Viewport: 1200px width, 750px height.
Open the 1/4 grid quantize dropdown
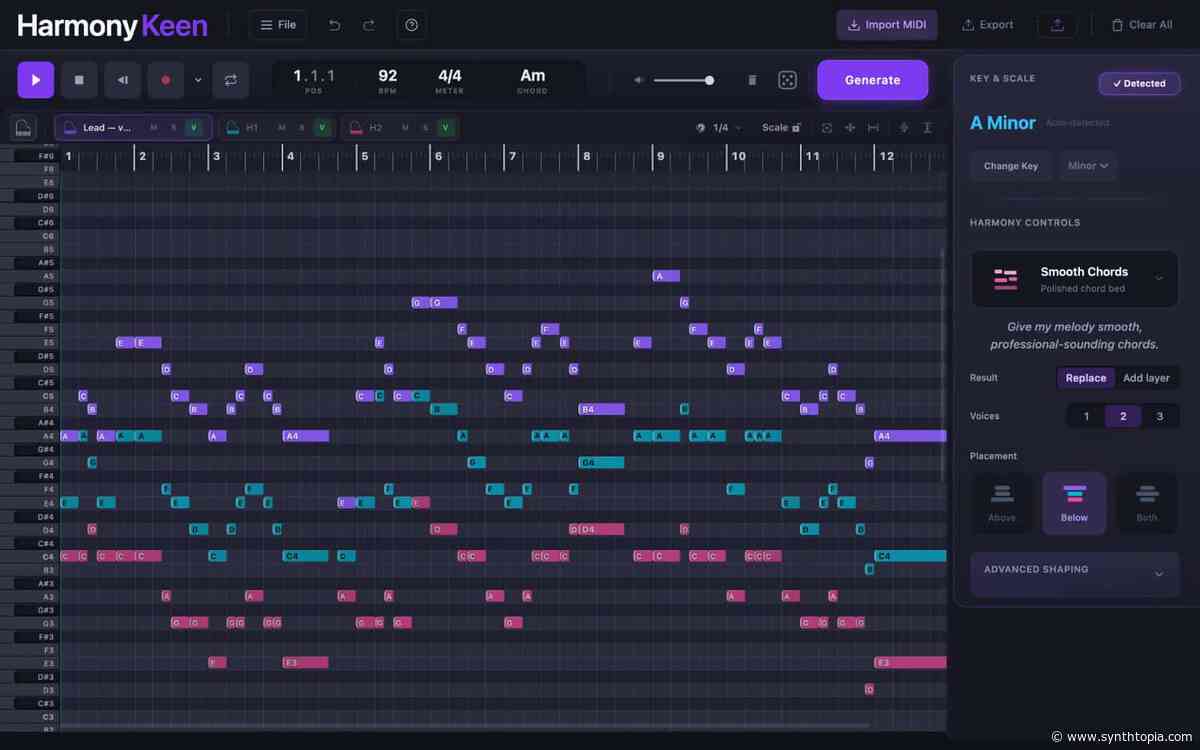point(720,128)
